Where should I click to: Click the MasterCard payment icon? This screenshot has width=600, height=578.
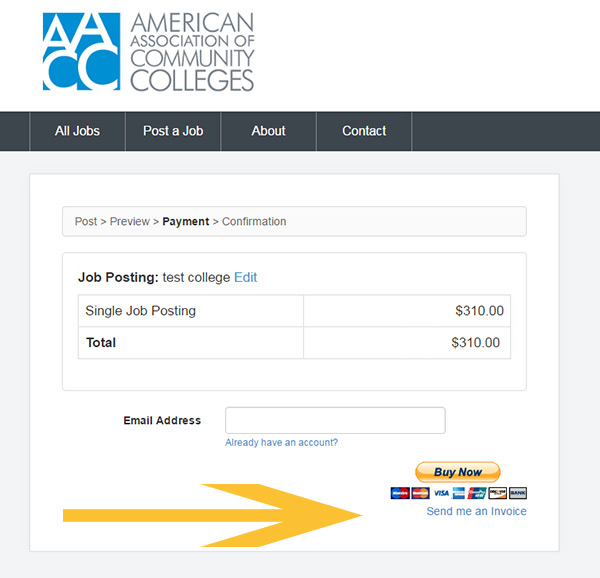[421, 493]
